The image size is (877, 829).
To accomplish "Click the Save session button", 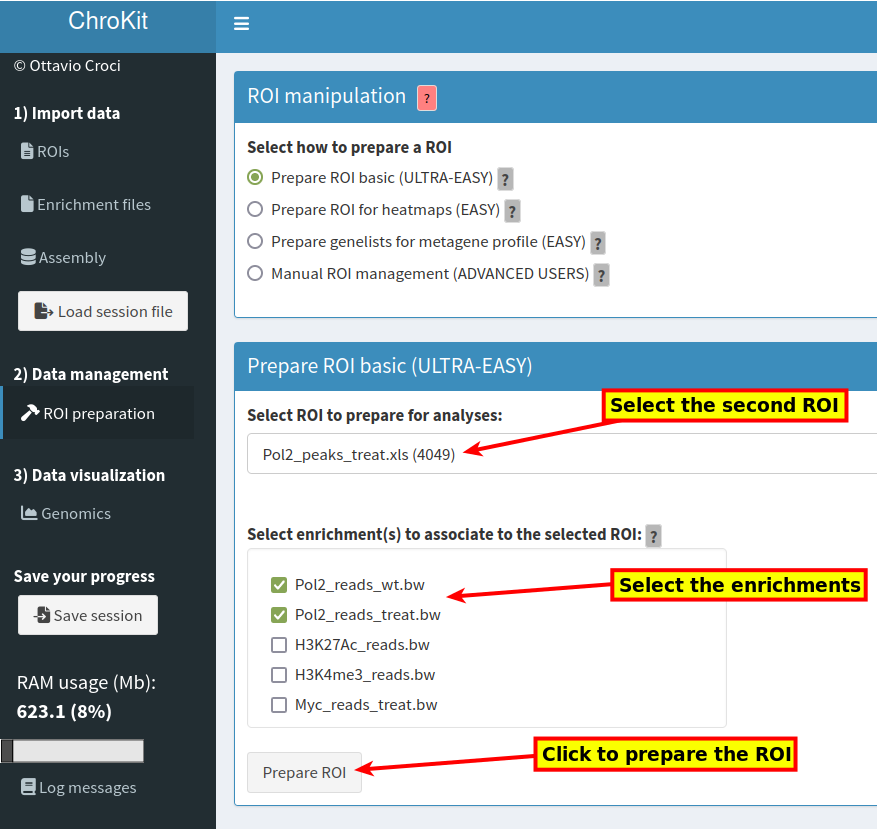I will [x=88, y=615].
